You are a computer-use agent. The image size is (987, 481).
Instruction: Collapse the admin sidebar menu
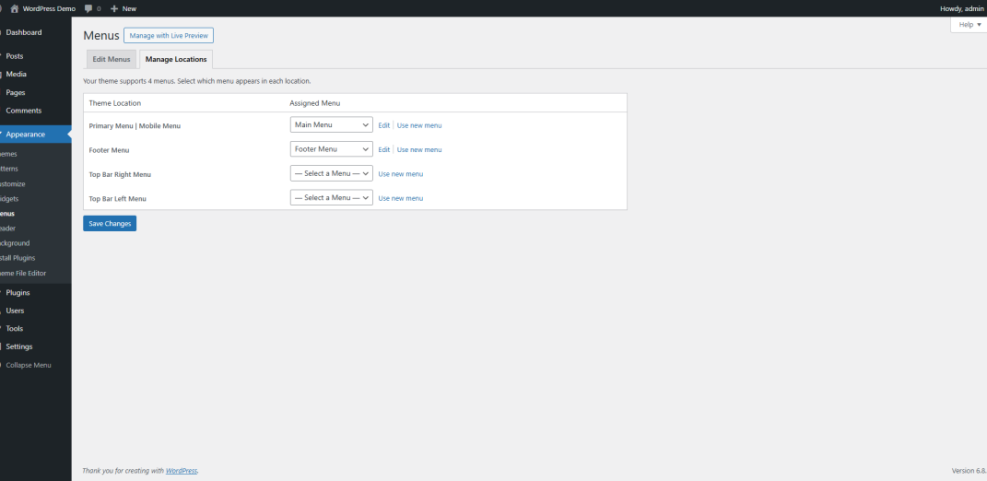coord(28,365)
